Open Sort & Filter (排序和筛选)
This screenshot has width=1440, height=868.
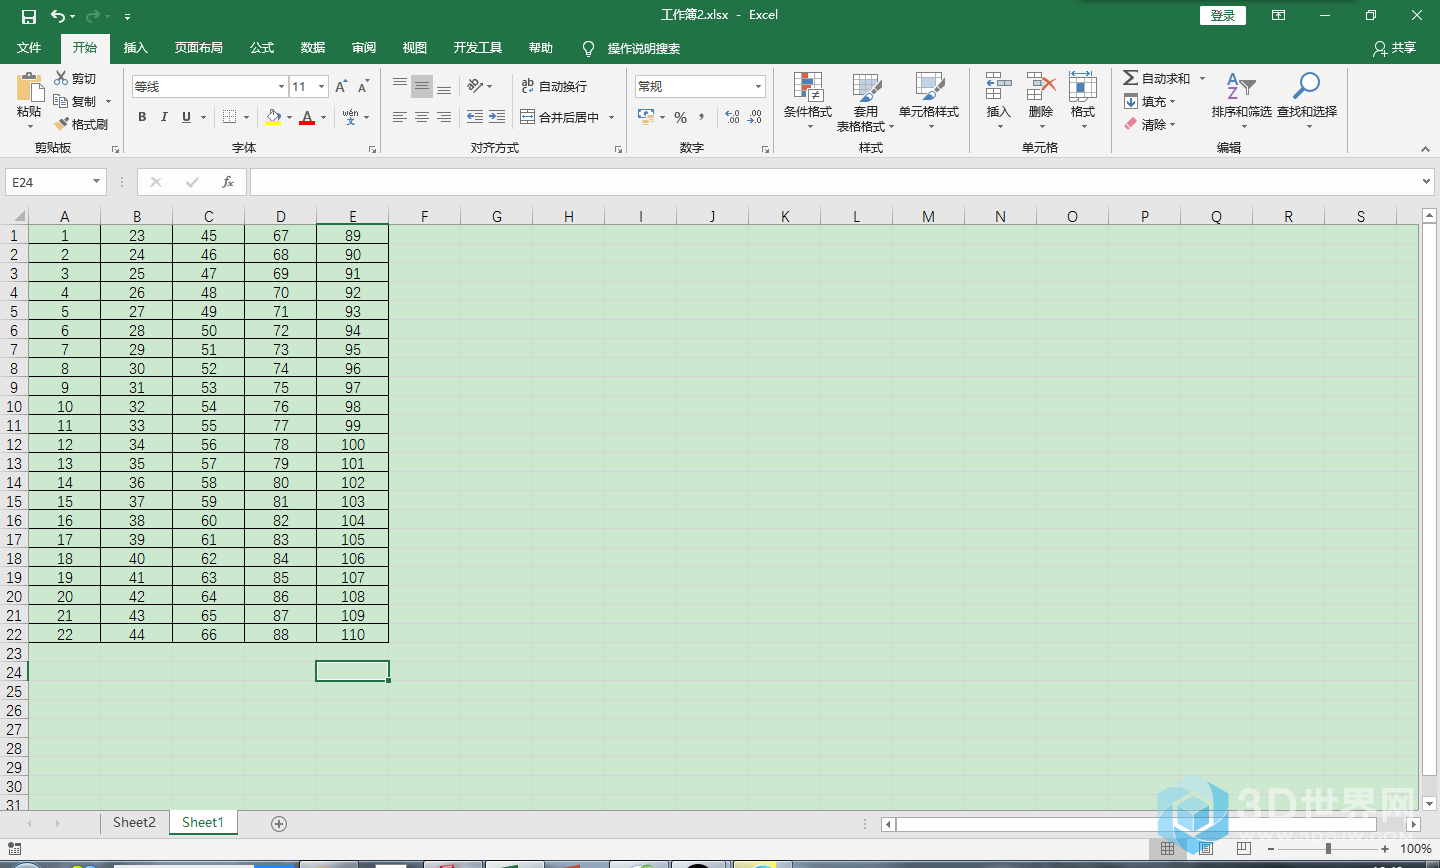1241,100
